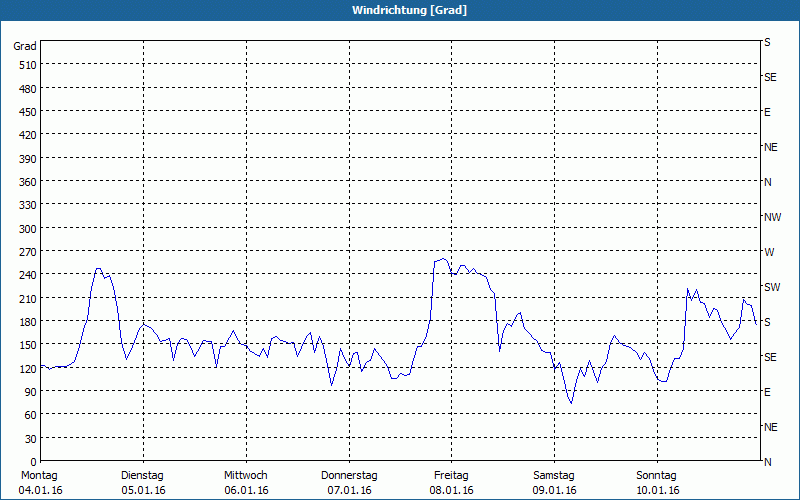Click the top S compass label on the right axis
This screenshot has width=800, height=500.
(767, 42)
